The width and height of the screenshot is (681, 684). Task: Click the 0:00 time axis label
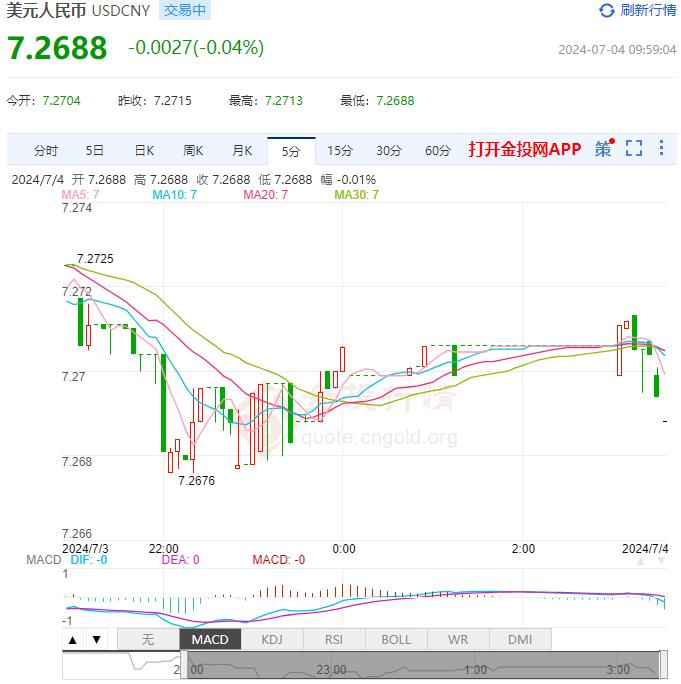click(x=344, y=549)
